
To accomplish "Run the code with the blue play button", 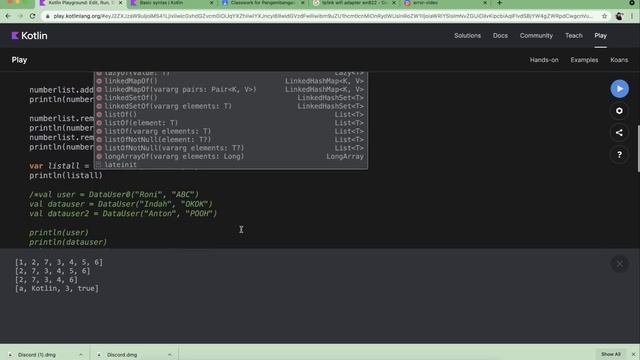I will [x=619, y=89].
